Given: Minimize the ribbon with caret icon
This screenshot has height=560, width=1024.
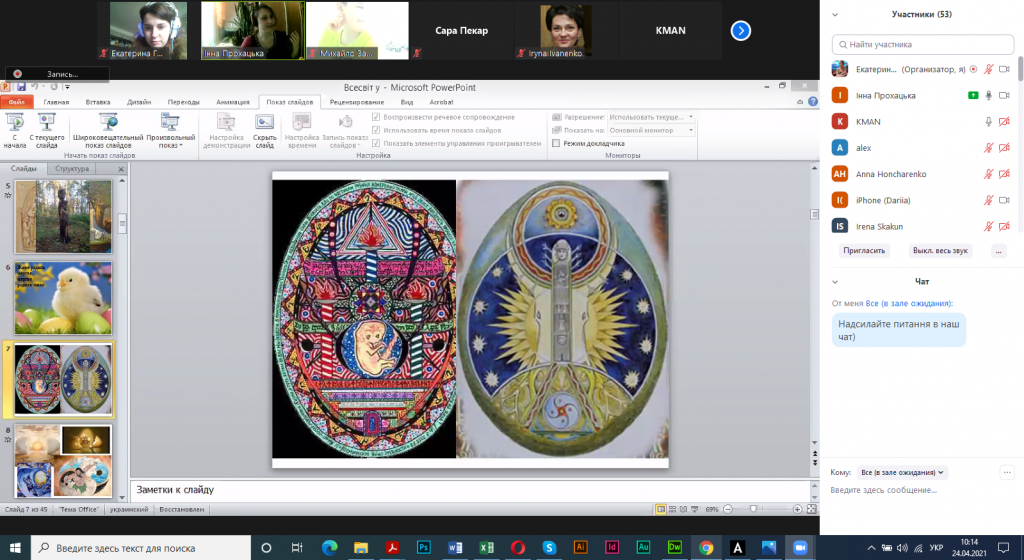Looking at the screenshot, I should [x=800, y=102].
